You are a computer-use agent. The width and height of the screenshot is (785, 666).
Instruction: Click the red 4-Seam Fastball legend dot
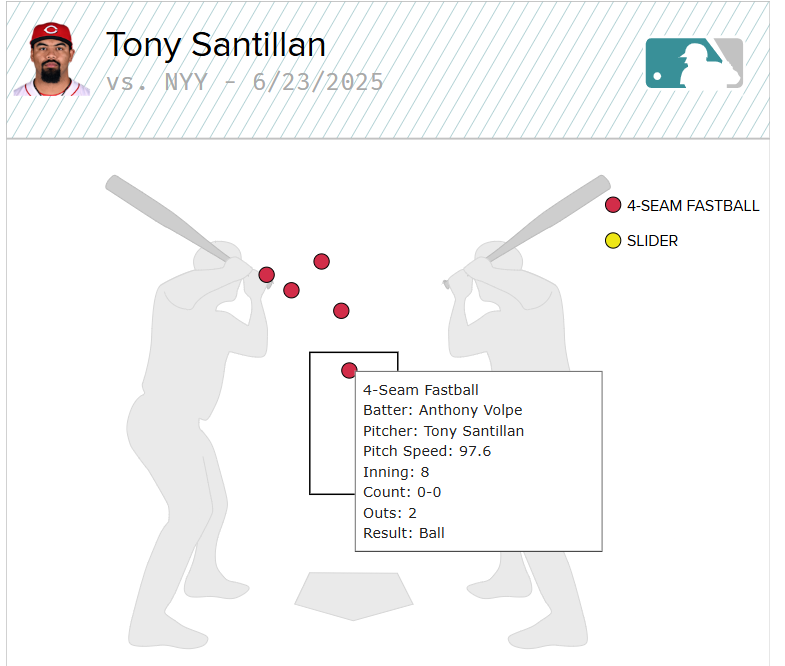pyautogui.click(x=613, y=206)
